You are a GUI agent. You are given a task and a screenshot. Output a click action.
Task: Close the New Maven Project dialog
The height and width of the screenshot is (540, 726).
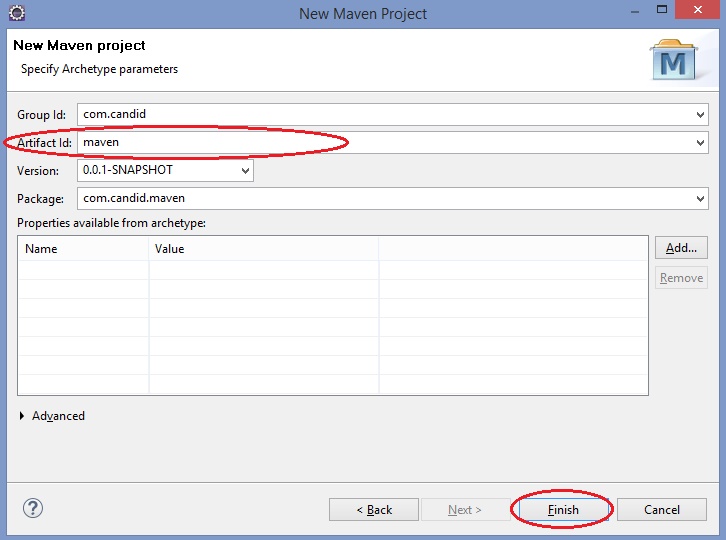click(697, 9)
